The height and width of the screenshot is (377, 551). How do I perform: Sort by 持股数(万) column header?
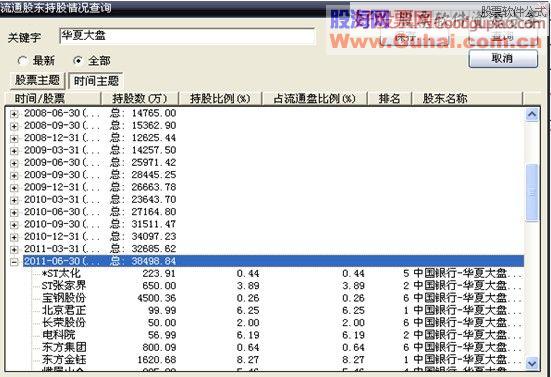(140, 98)
